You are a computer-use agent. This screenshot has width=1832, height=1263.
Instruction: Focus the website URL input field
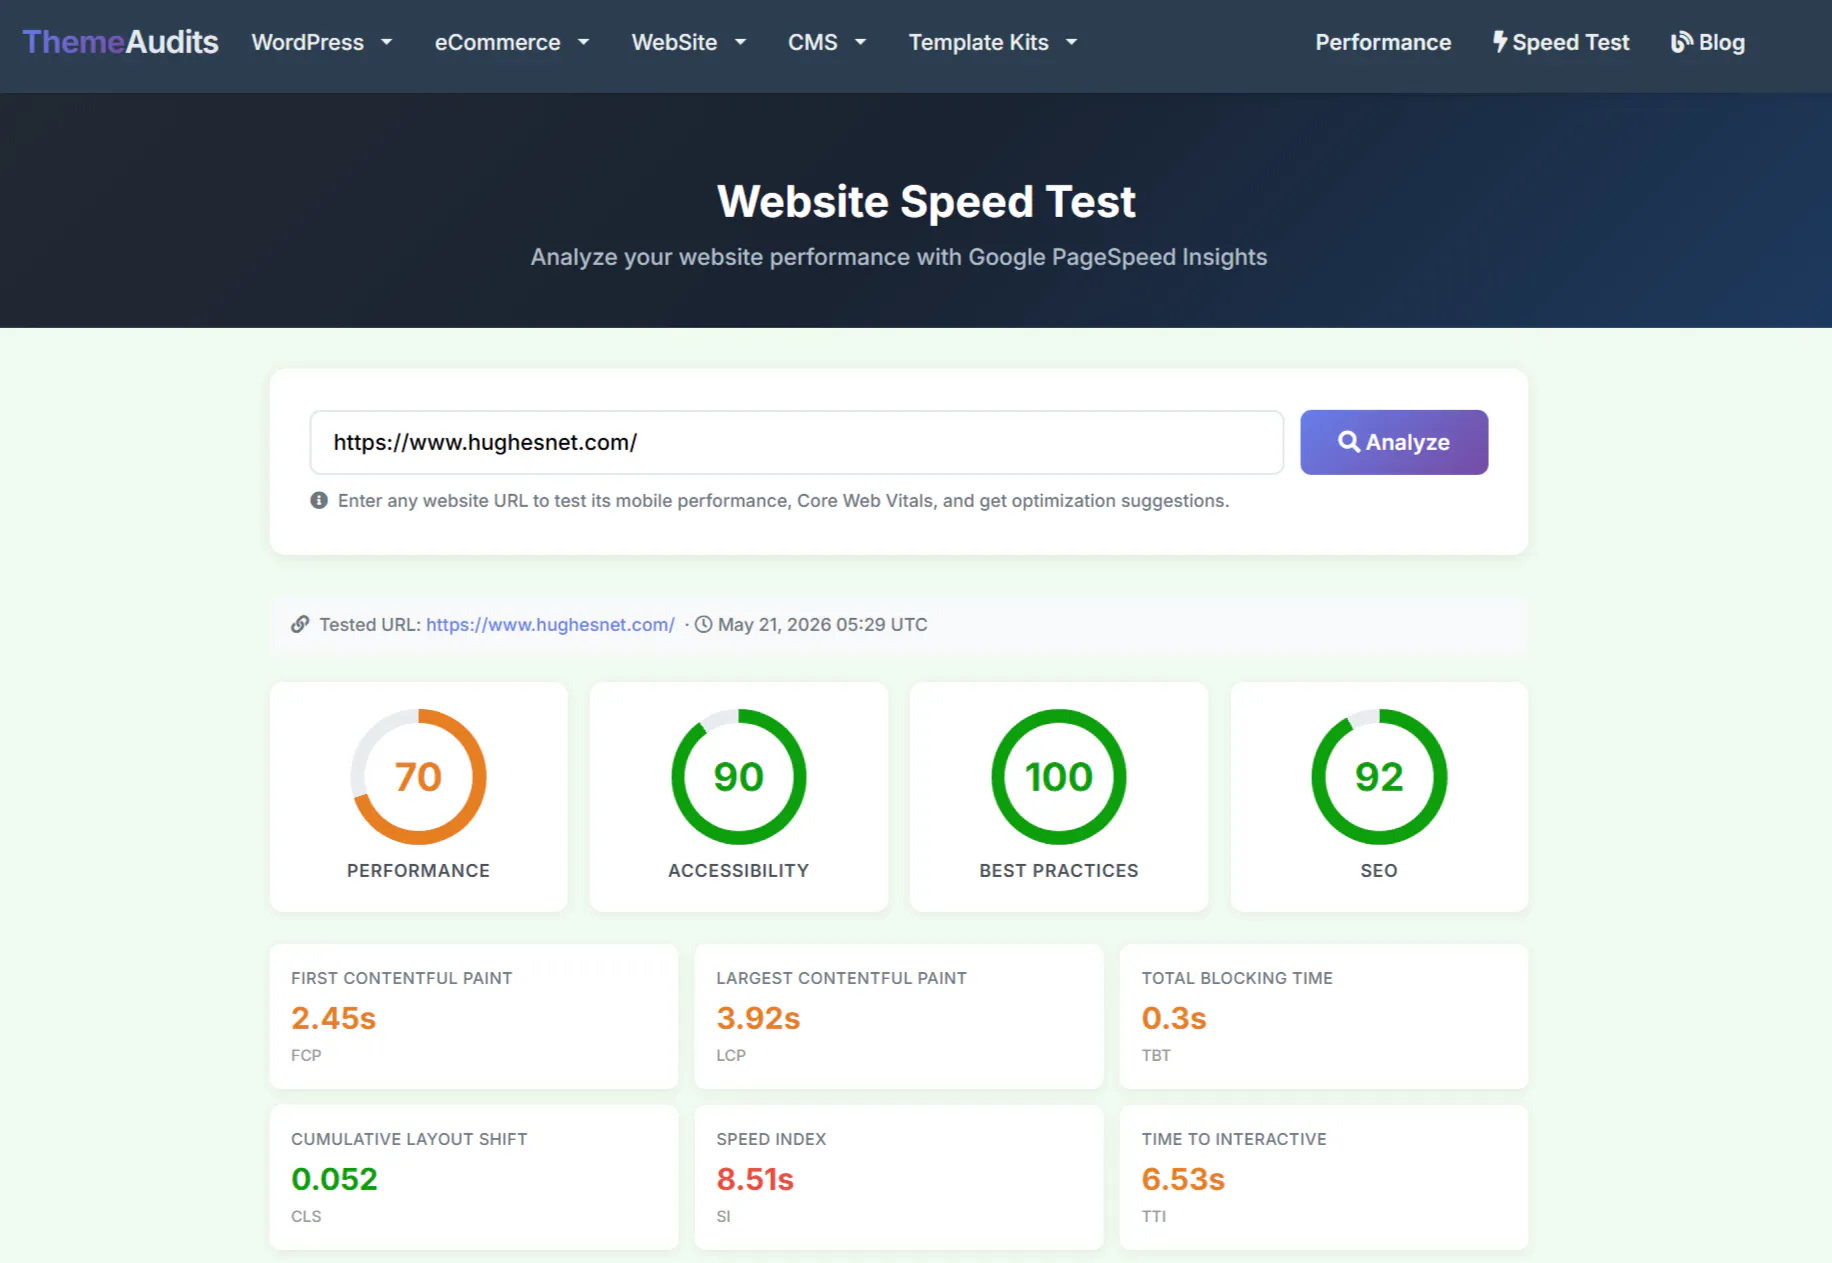click(x=796, y=442)
